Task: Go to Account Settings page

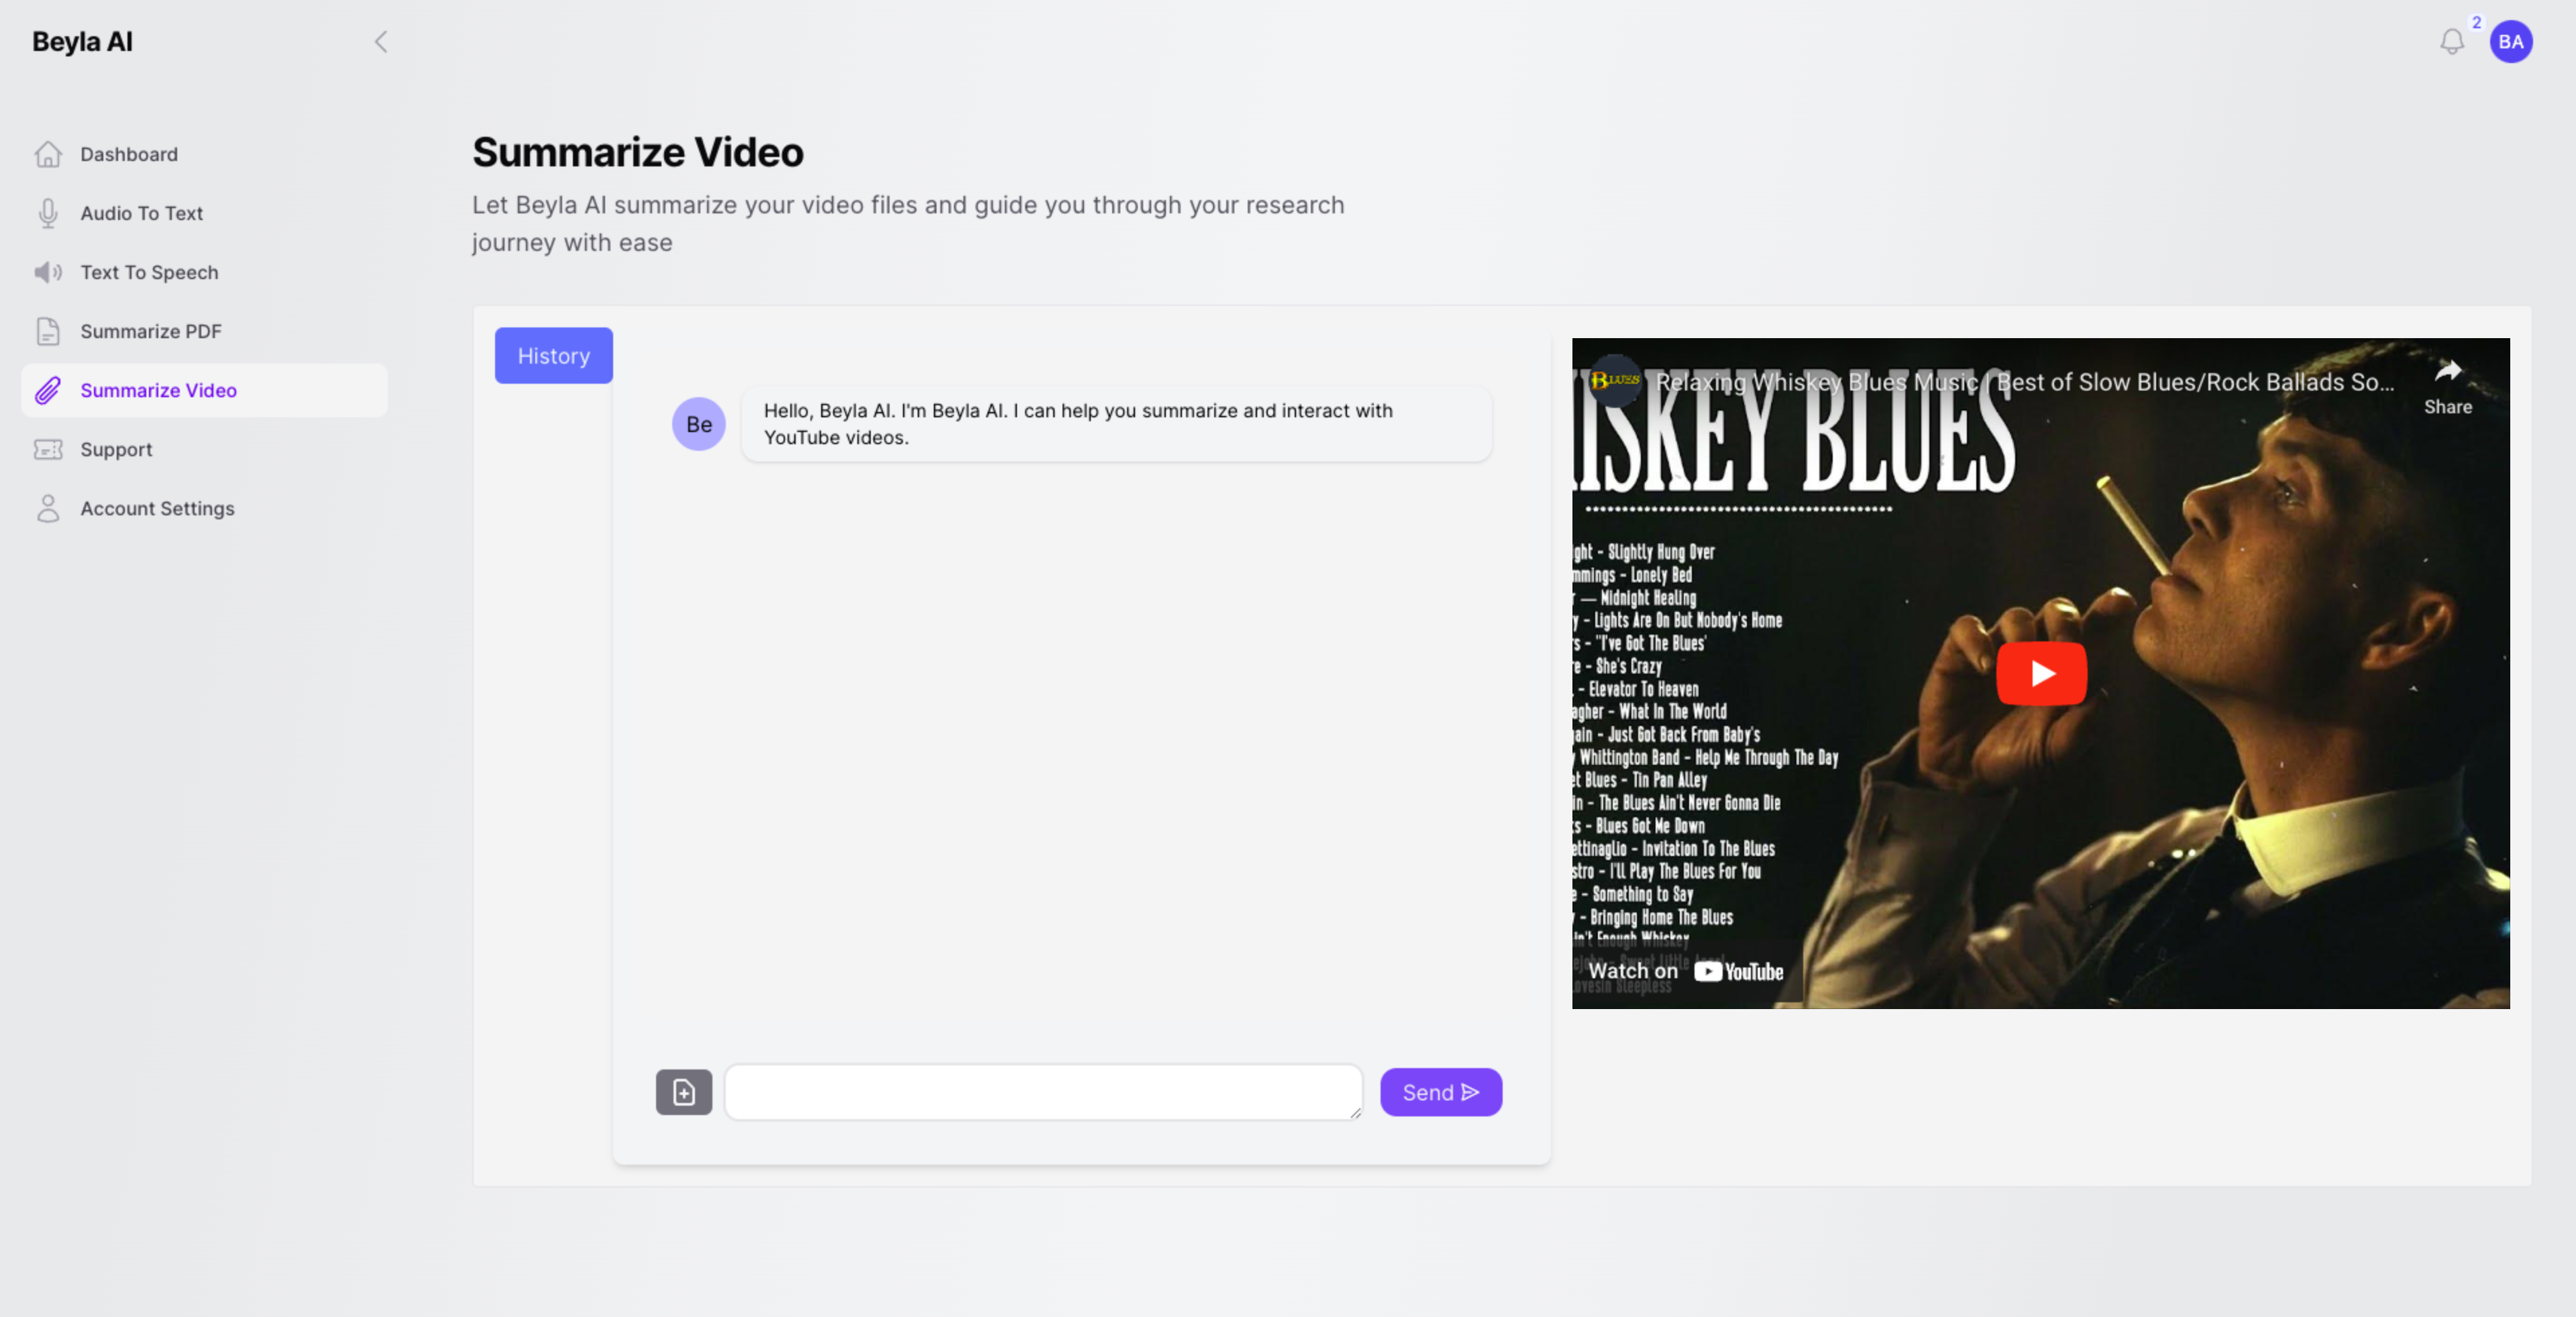Action: 157,508
